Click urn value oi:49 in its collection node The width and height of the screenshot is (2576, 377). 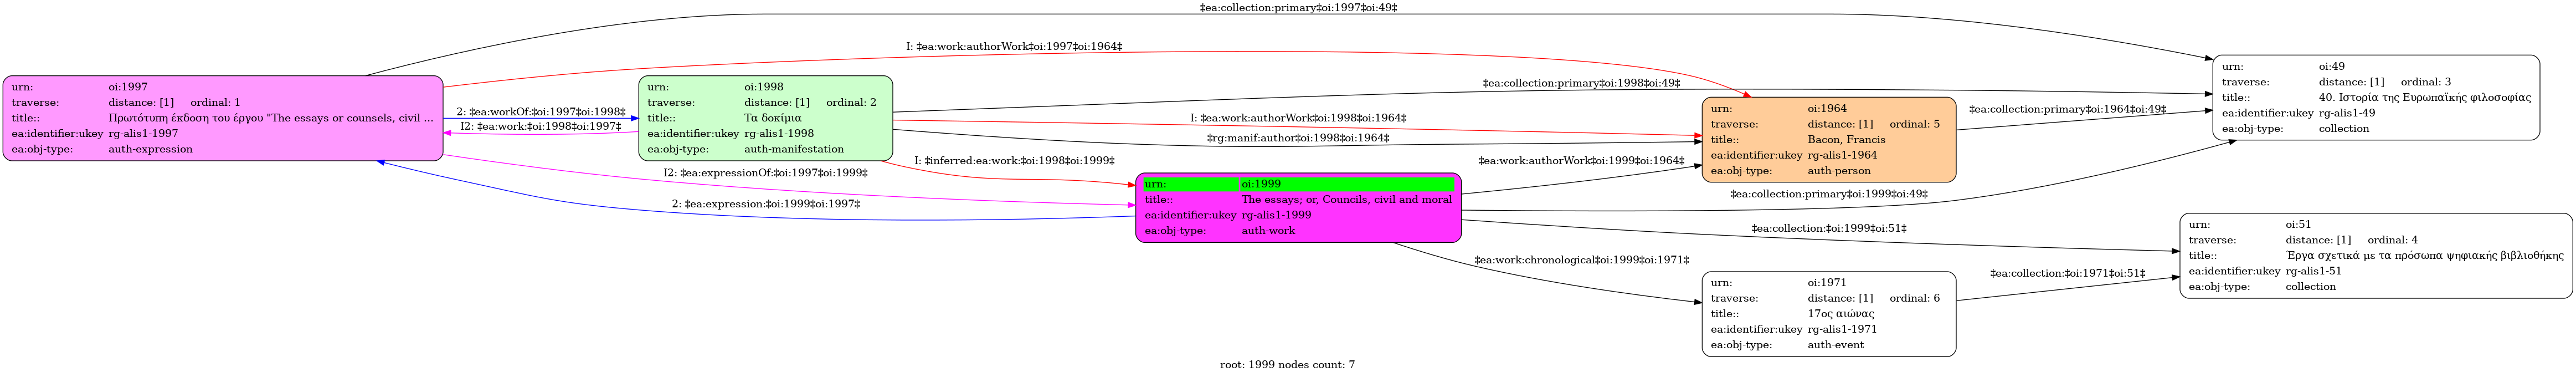[x=2332, y=66]
